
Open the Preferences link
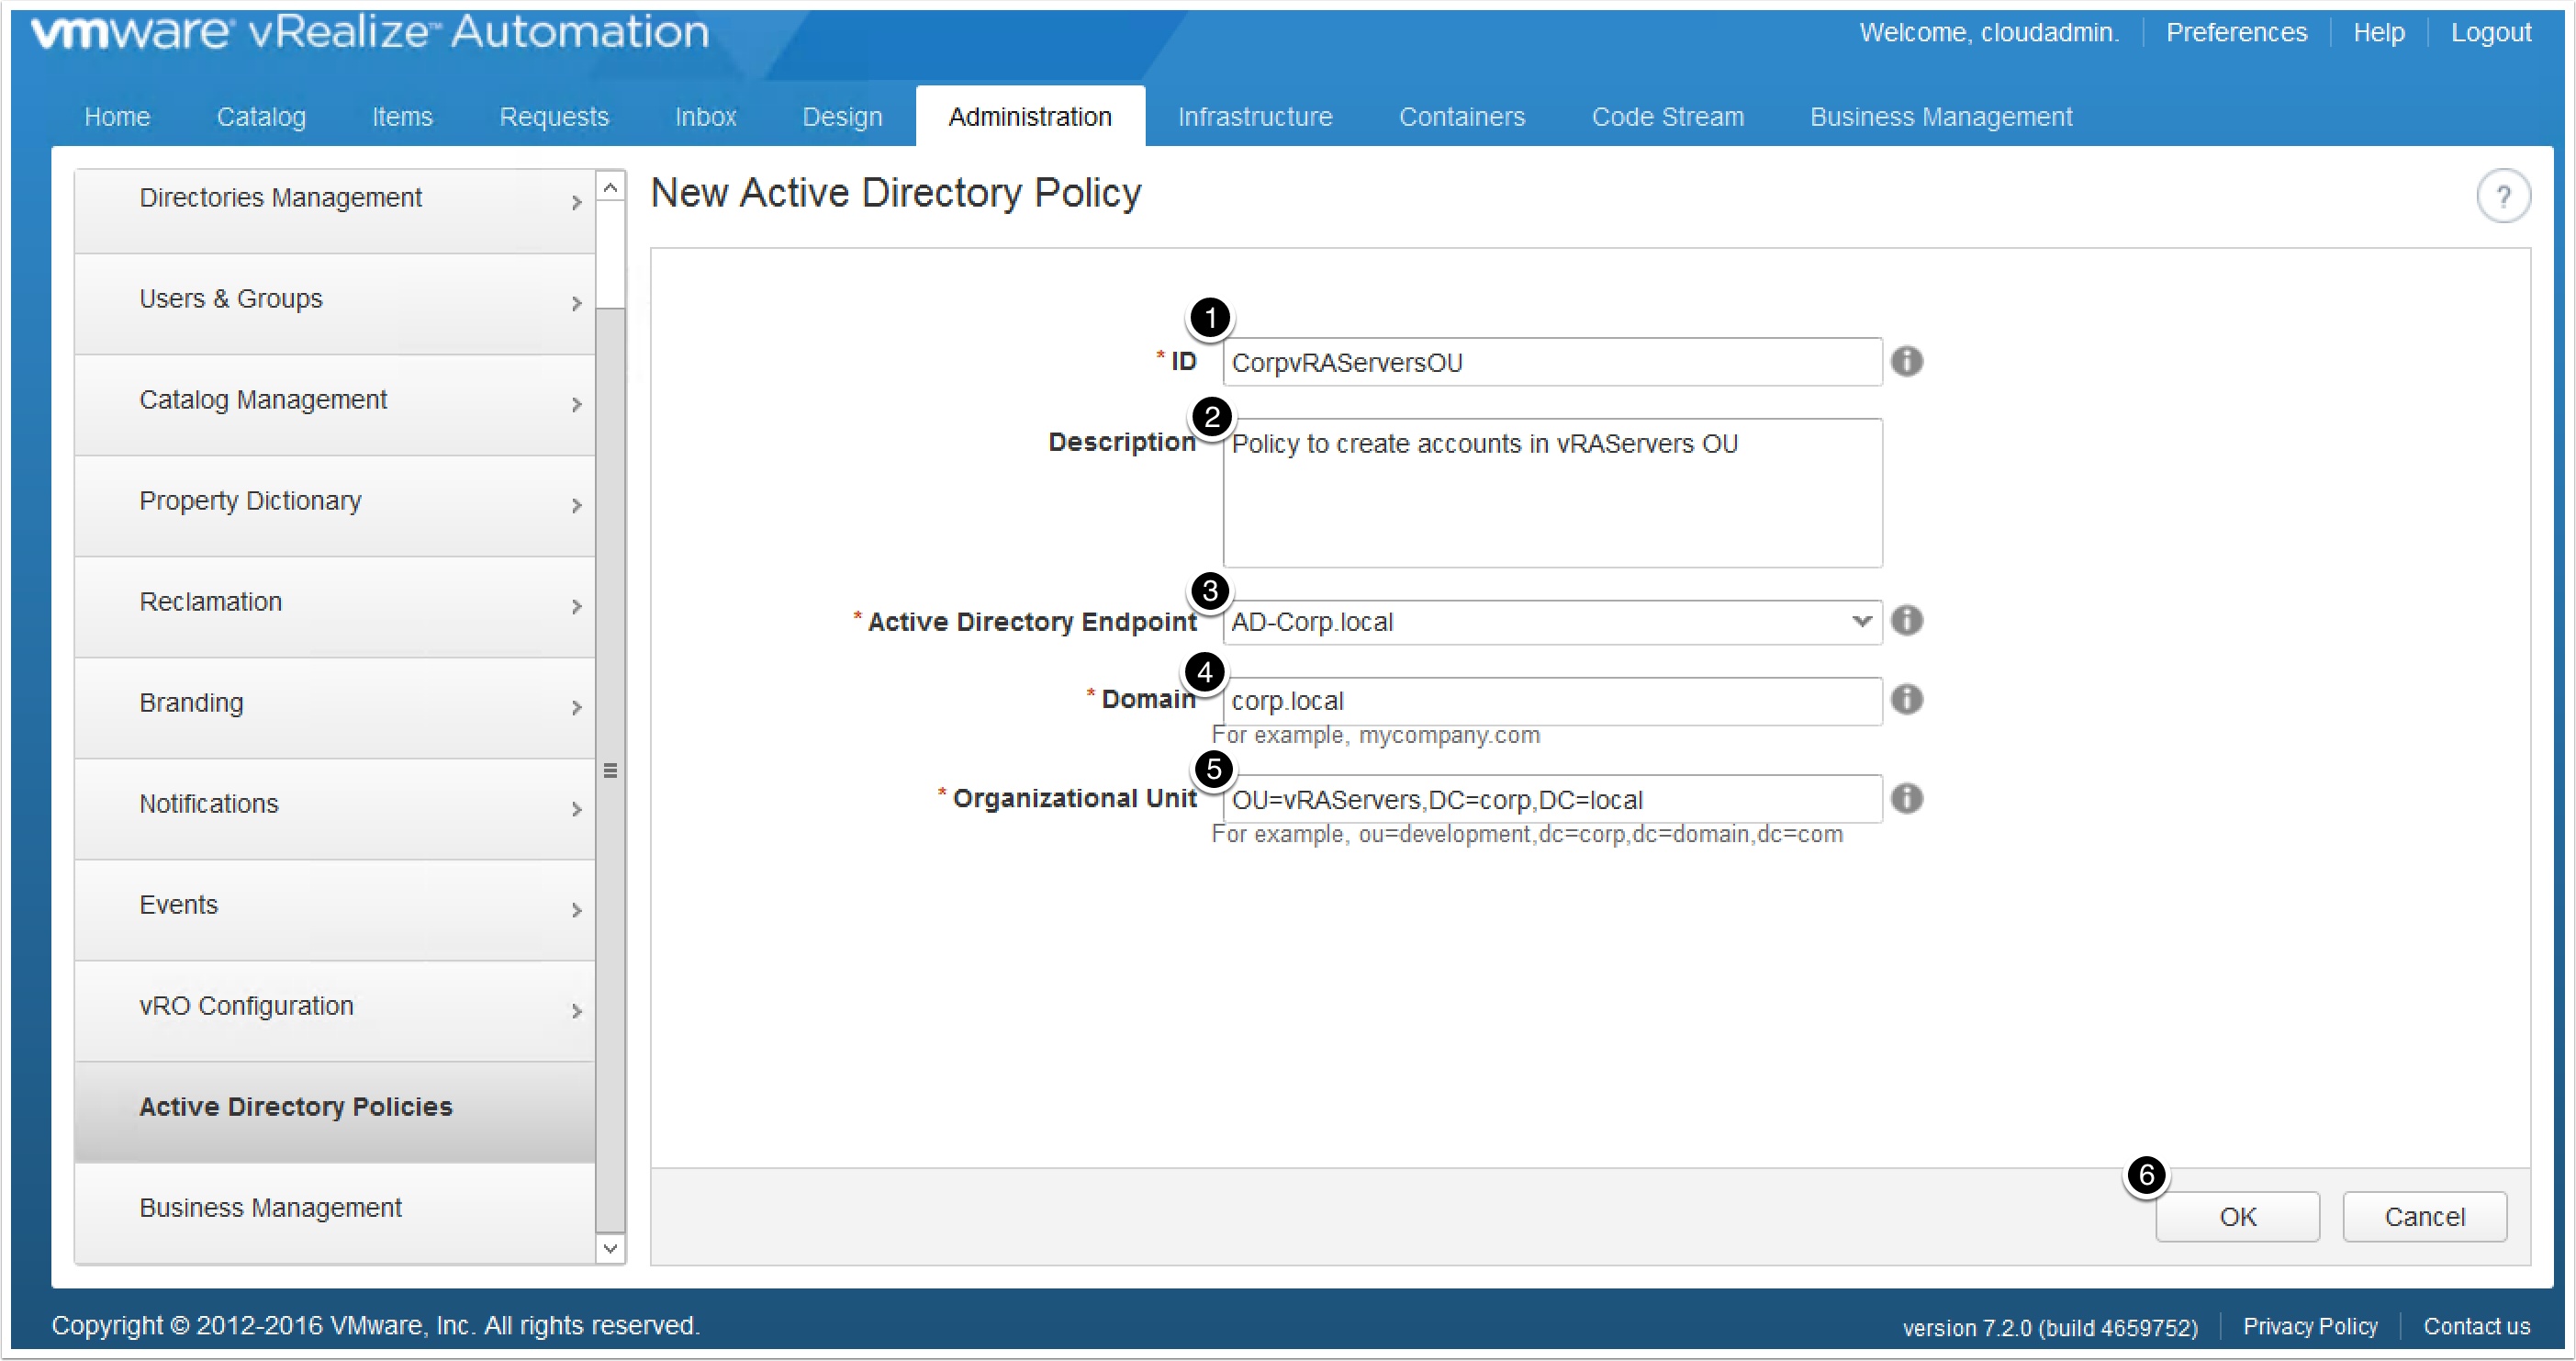point(2236,33)
